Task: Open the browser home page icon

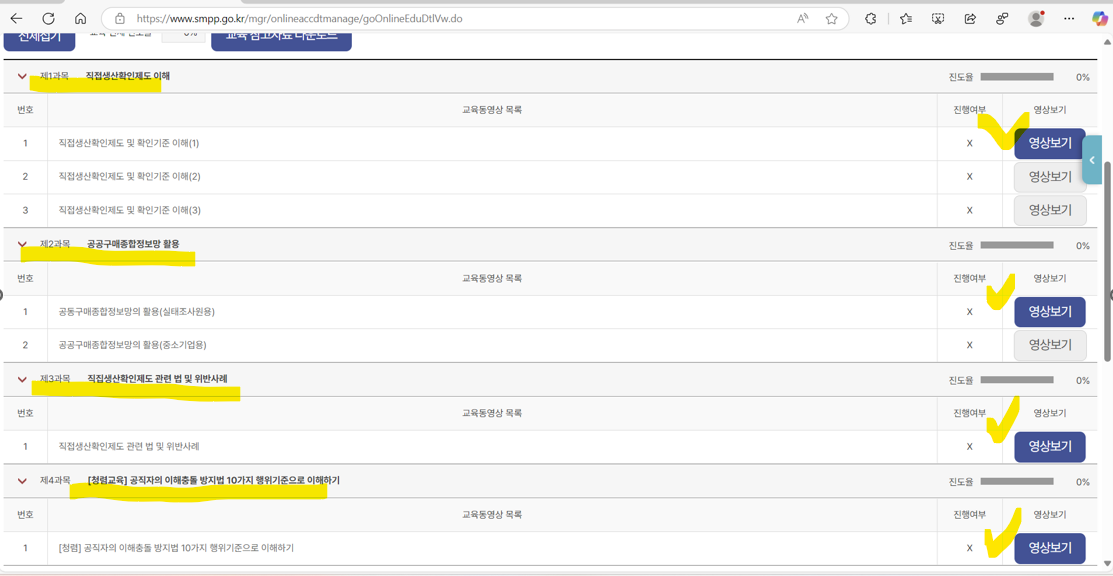Action: tap(80, 18)
